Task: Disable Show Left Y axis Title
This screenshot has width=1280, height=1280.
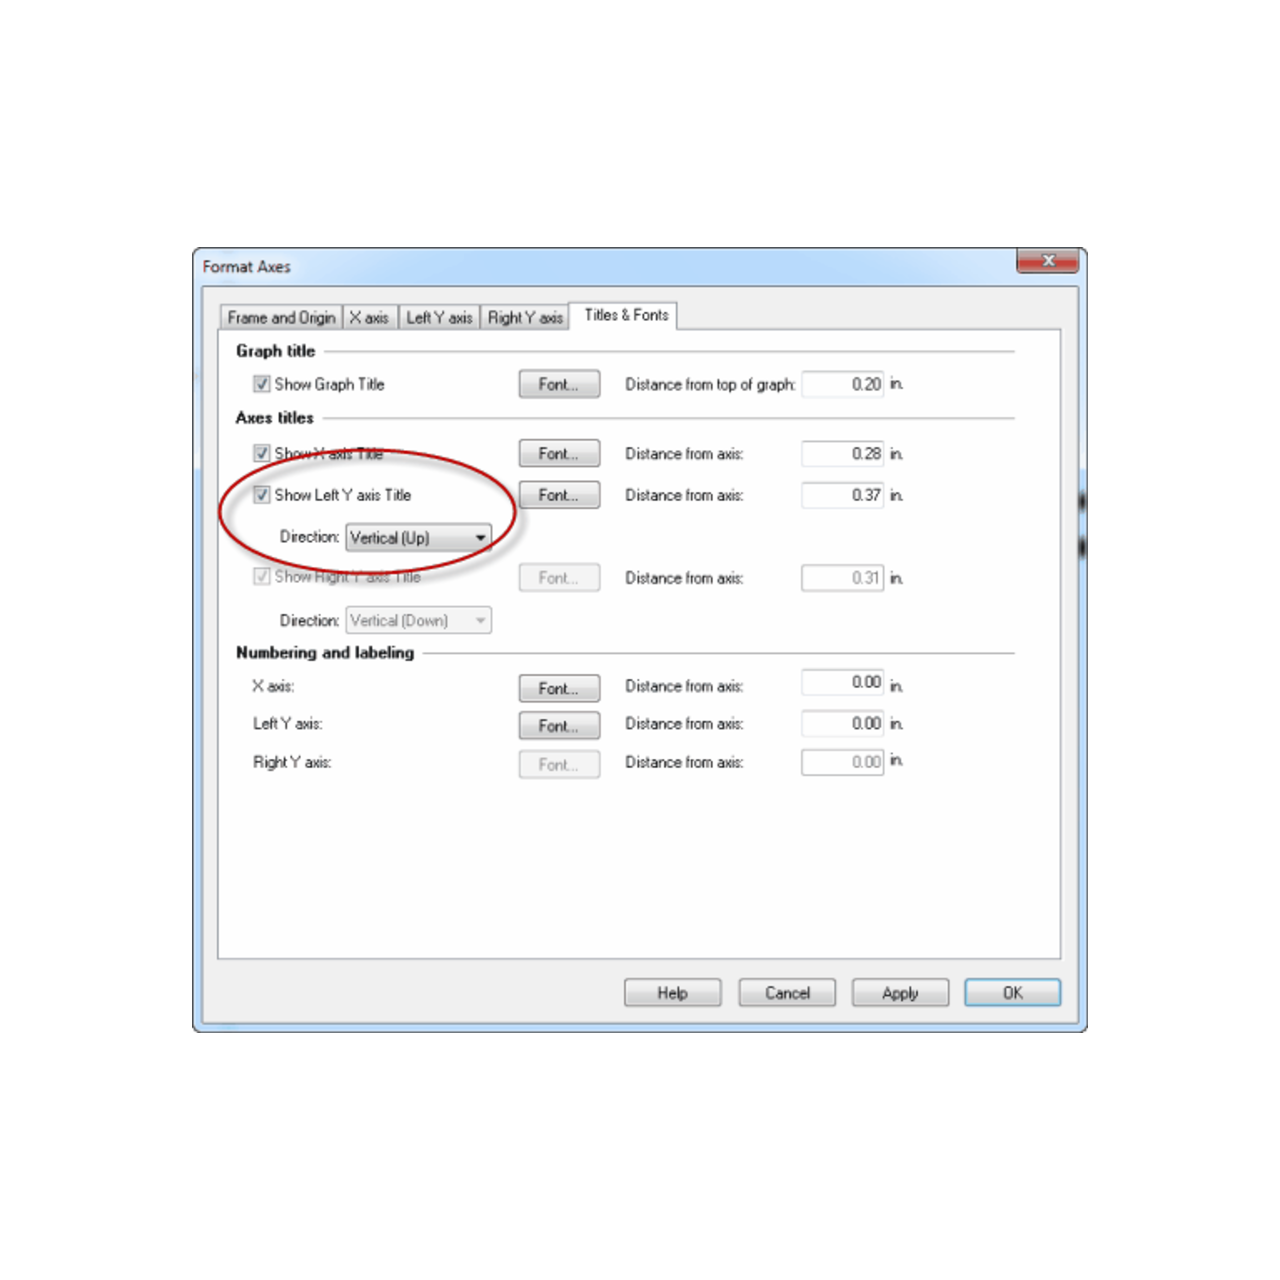Action: click(262, 495)
